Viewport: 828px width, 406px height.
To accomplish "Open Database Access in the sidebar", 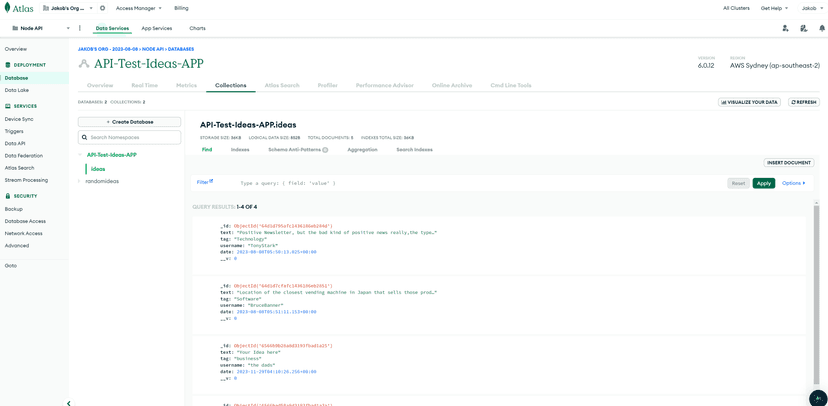I will click(25, 221).
